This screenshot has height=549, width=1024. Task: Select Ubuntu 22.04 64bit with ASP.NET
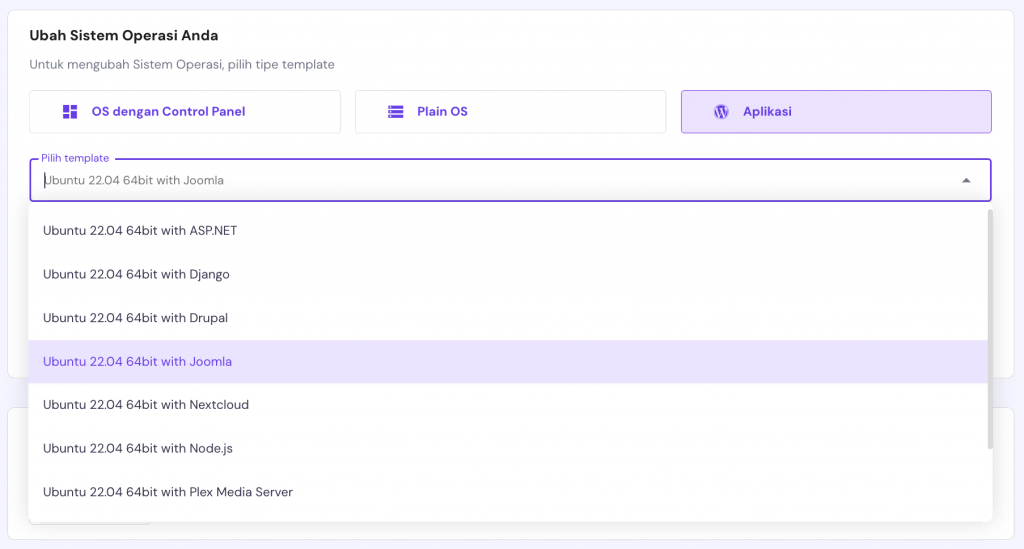pos(140,230)
